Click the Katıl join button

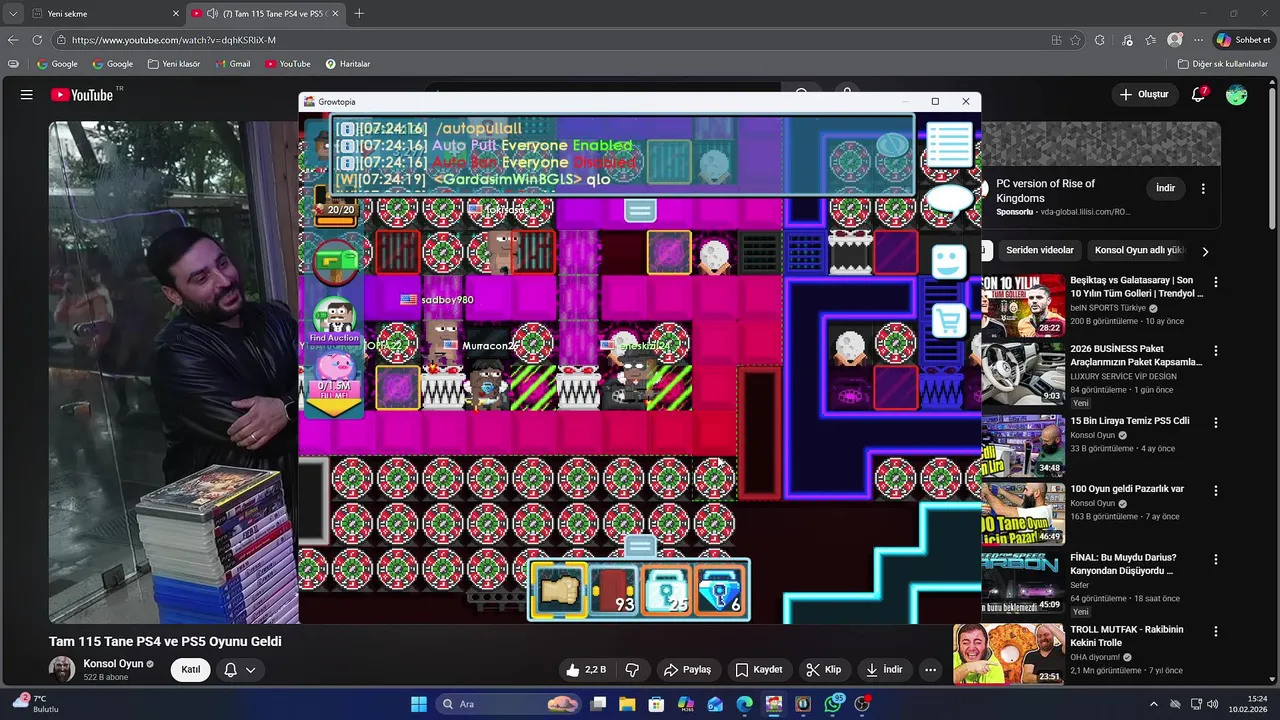pos(190,669)
